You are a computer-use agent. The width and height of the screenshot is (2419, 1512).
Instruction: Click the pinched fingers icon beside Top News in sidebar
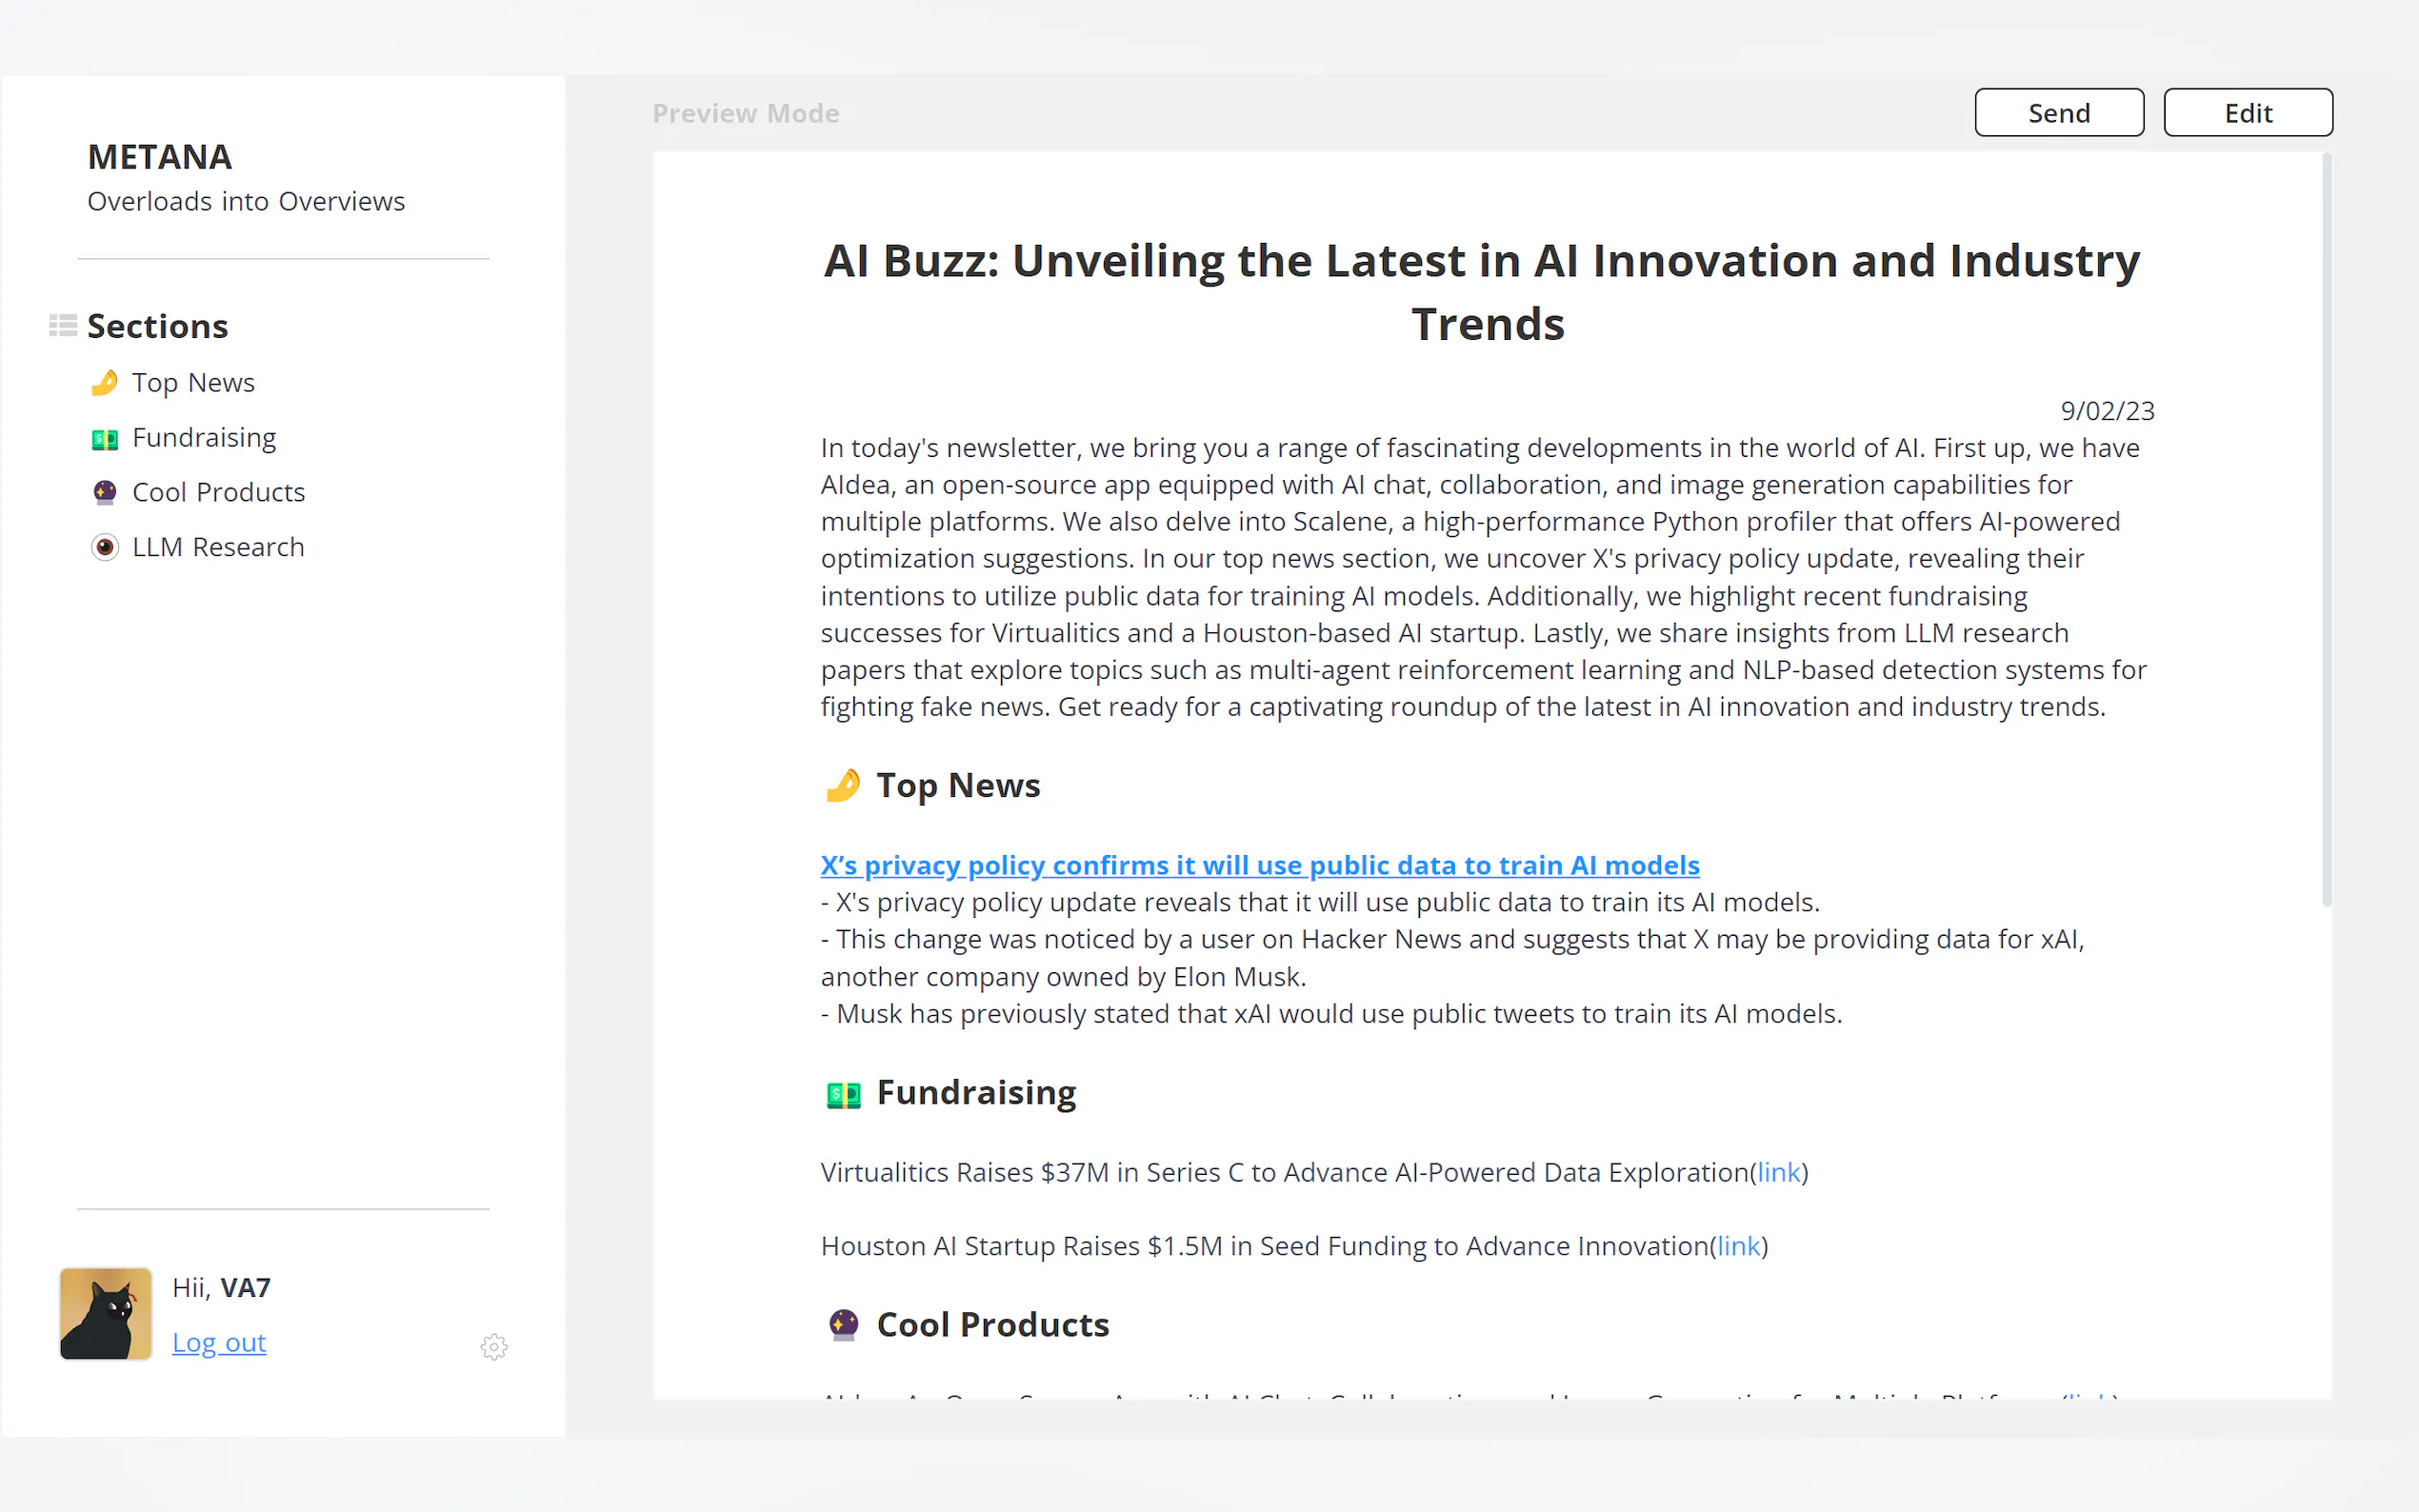coord(104,383)
